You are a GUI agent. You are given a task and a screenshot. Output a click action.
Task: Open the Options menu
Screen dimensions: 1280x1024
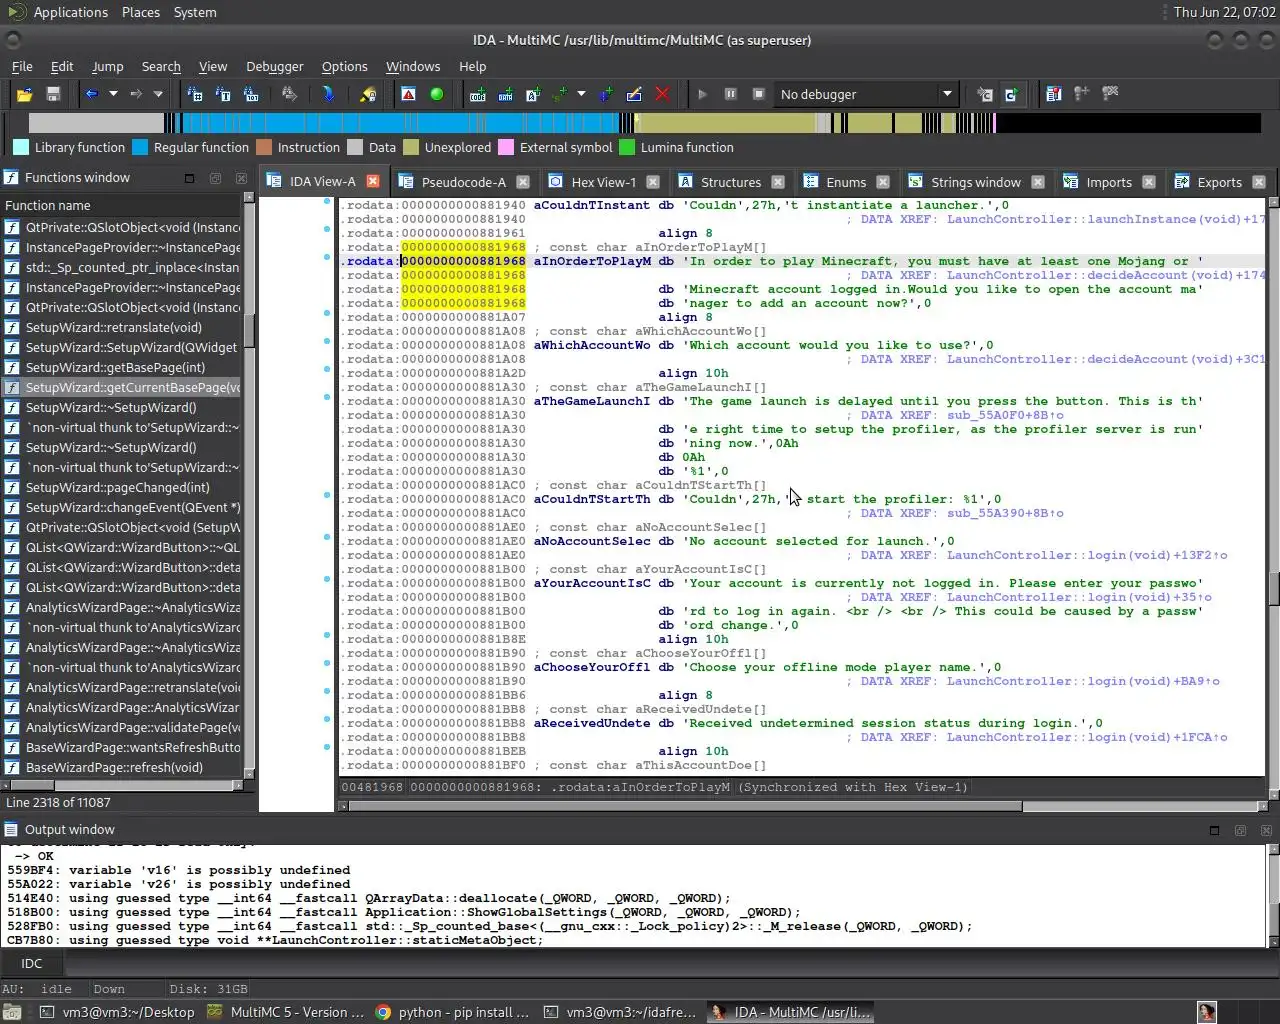coord(345,66)
